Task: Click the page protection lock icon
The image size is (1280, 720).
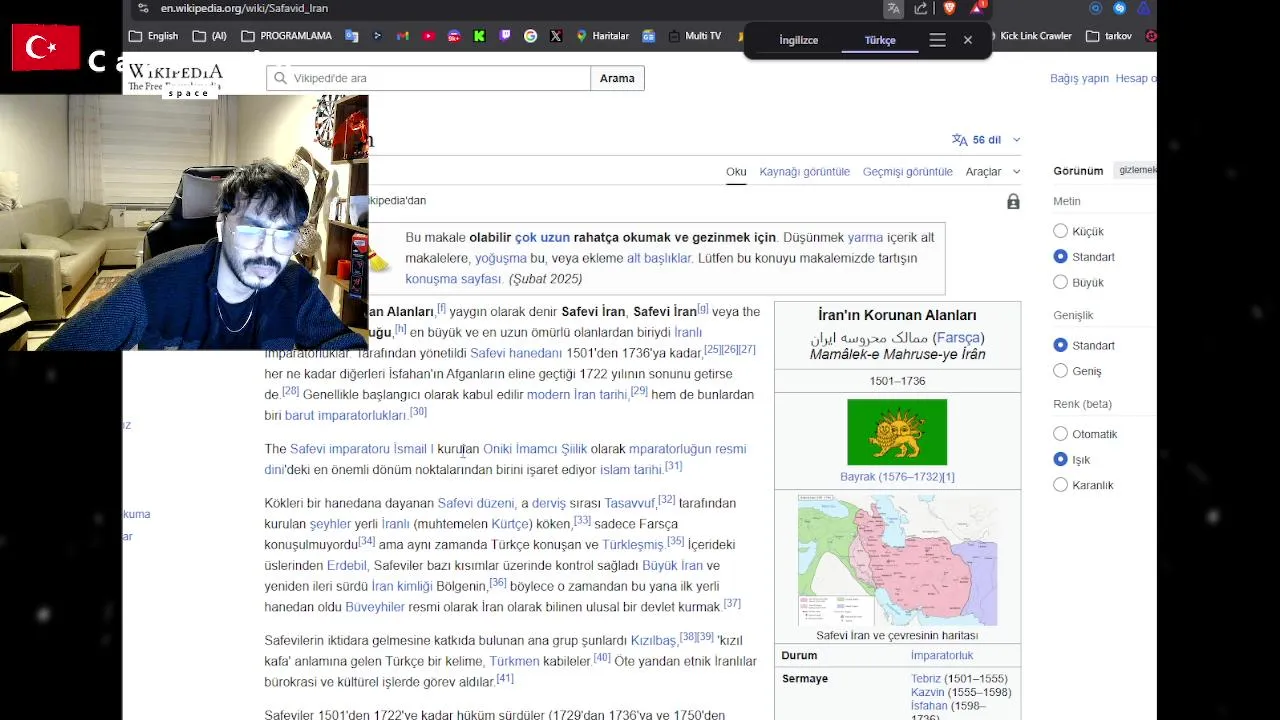Action: pyautogui.click(x=1013, y=202)
